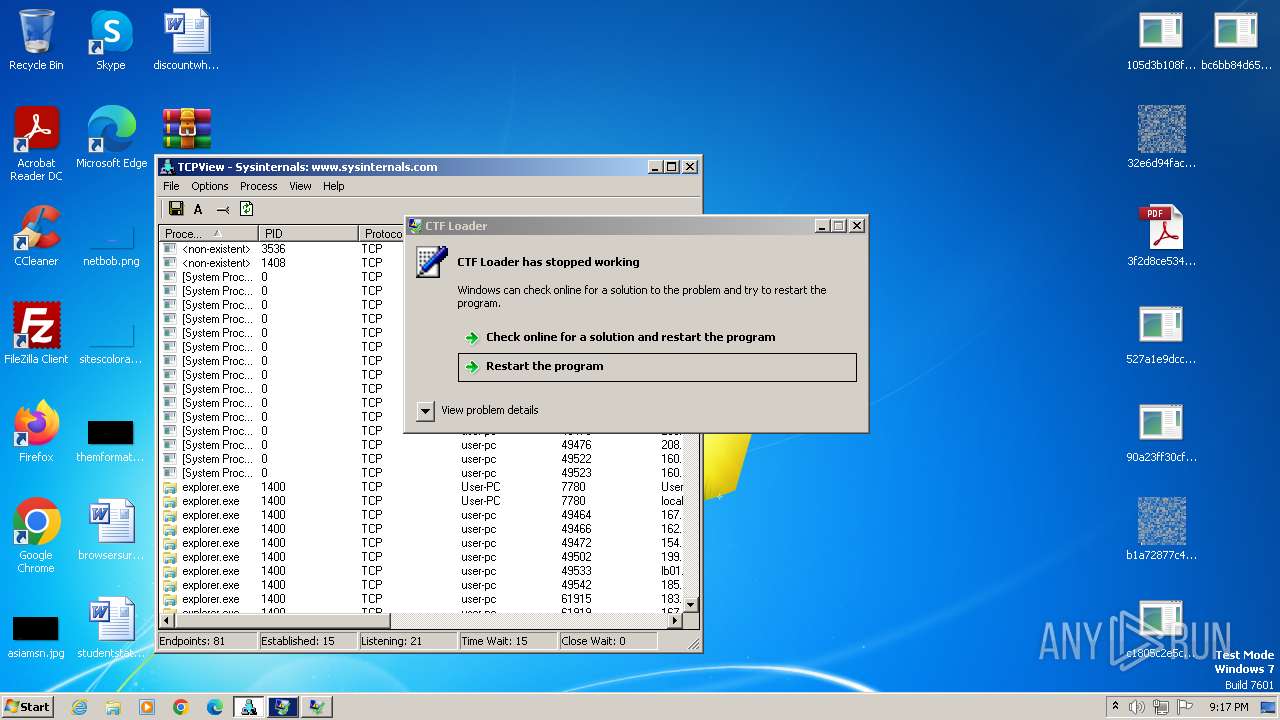Select explorer.exe row with local port 61915
Image resolution: width=1280 pixels, height=720 pixels.
coord(420,599)
